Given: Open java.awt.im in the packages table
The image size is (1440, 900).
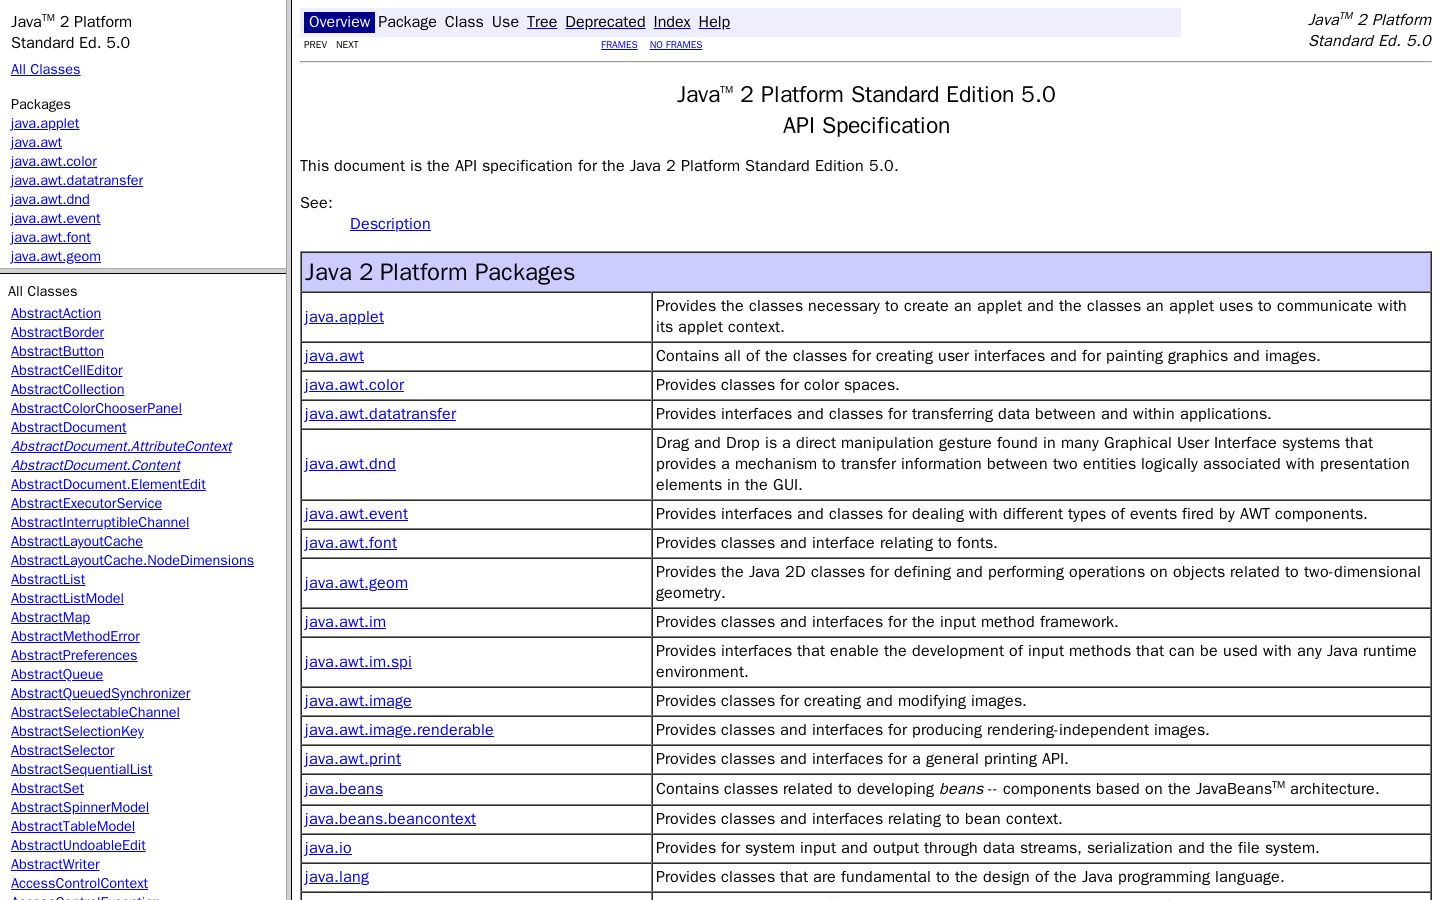Looking at the screenshot, I should (345, 622).
